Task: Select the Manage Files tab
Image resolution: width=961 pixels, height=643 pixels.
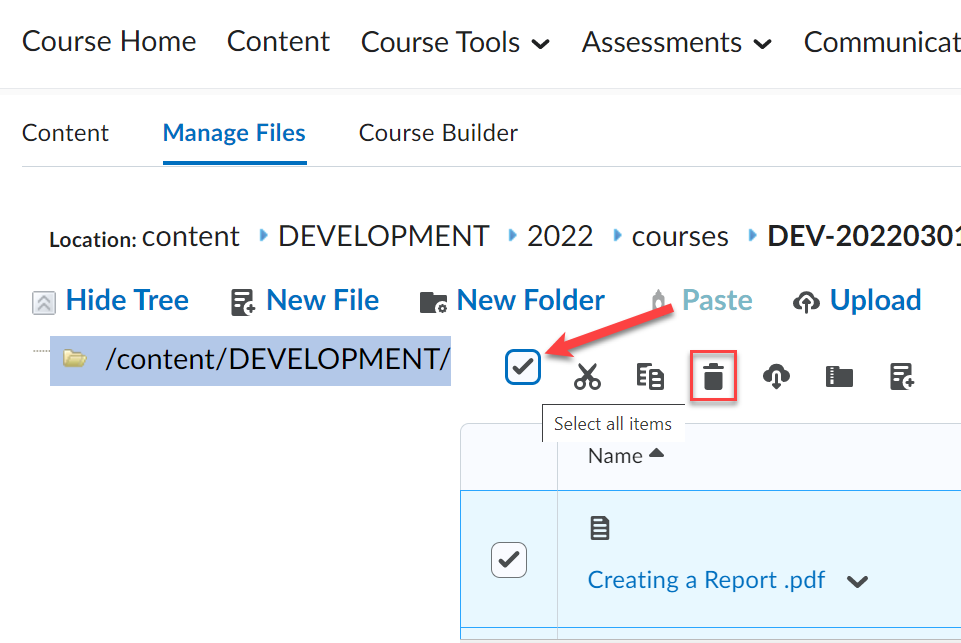Action: pyautogui.click(x=234, y=133)
